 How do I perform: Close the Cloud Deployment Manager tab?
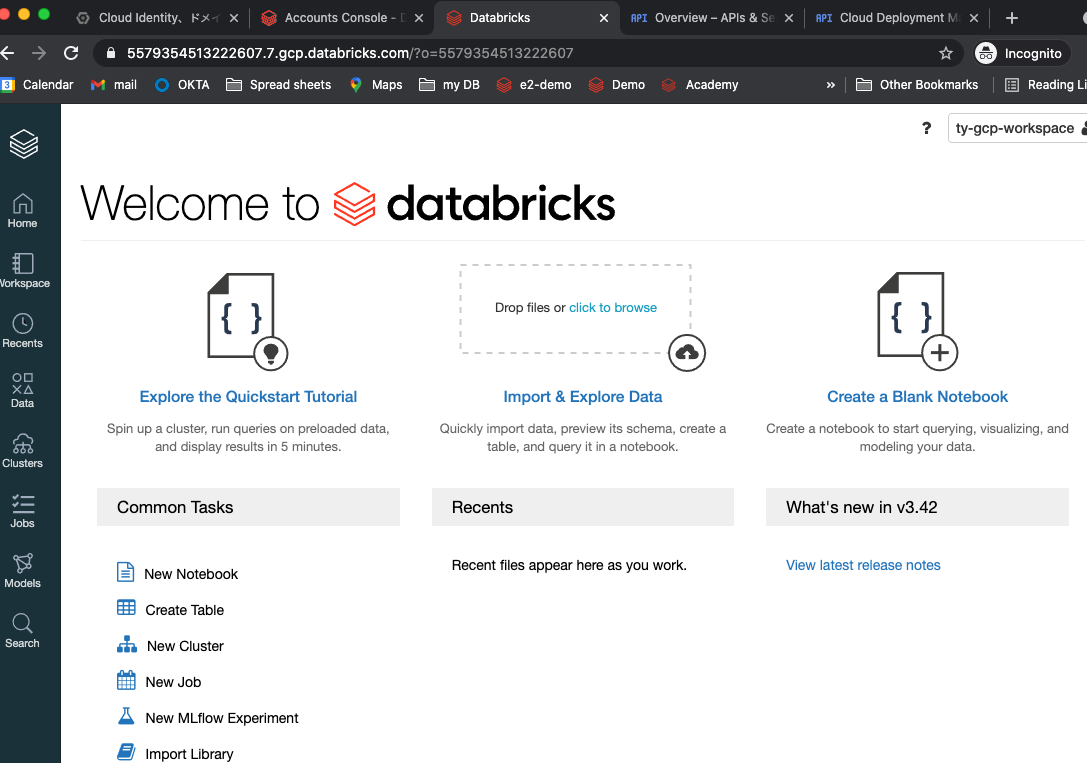974,18
